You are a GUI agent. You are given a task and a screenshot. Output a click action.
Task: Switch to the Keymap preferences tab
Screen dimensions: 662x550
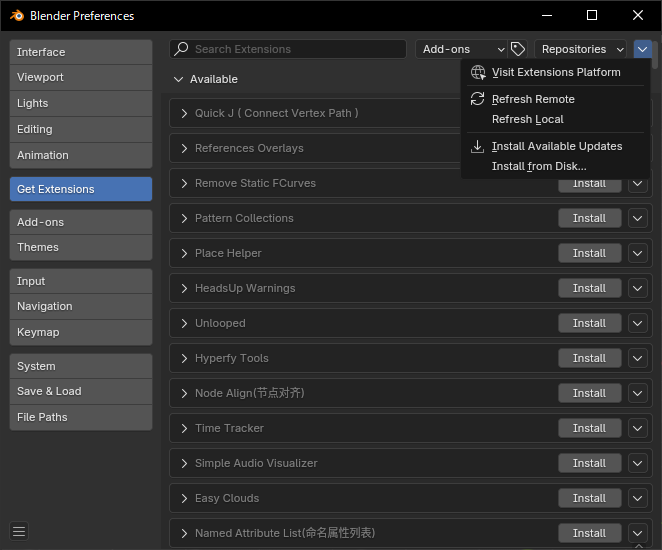[81, 333]
